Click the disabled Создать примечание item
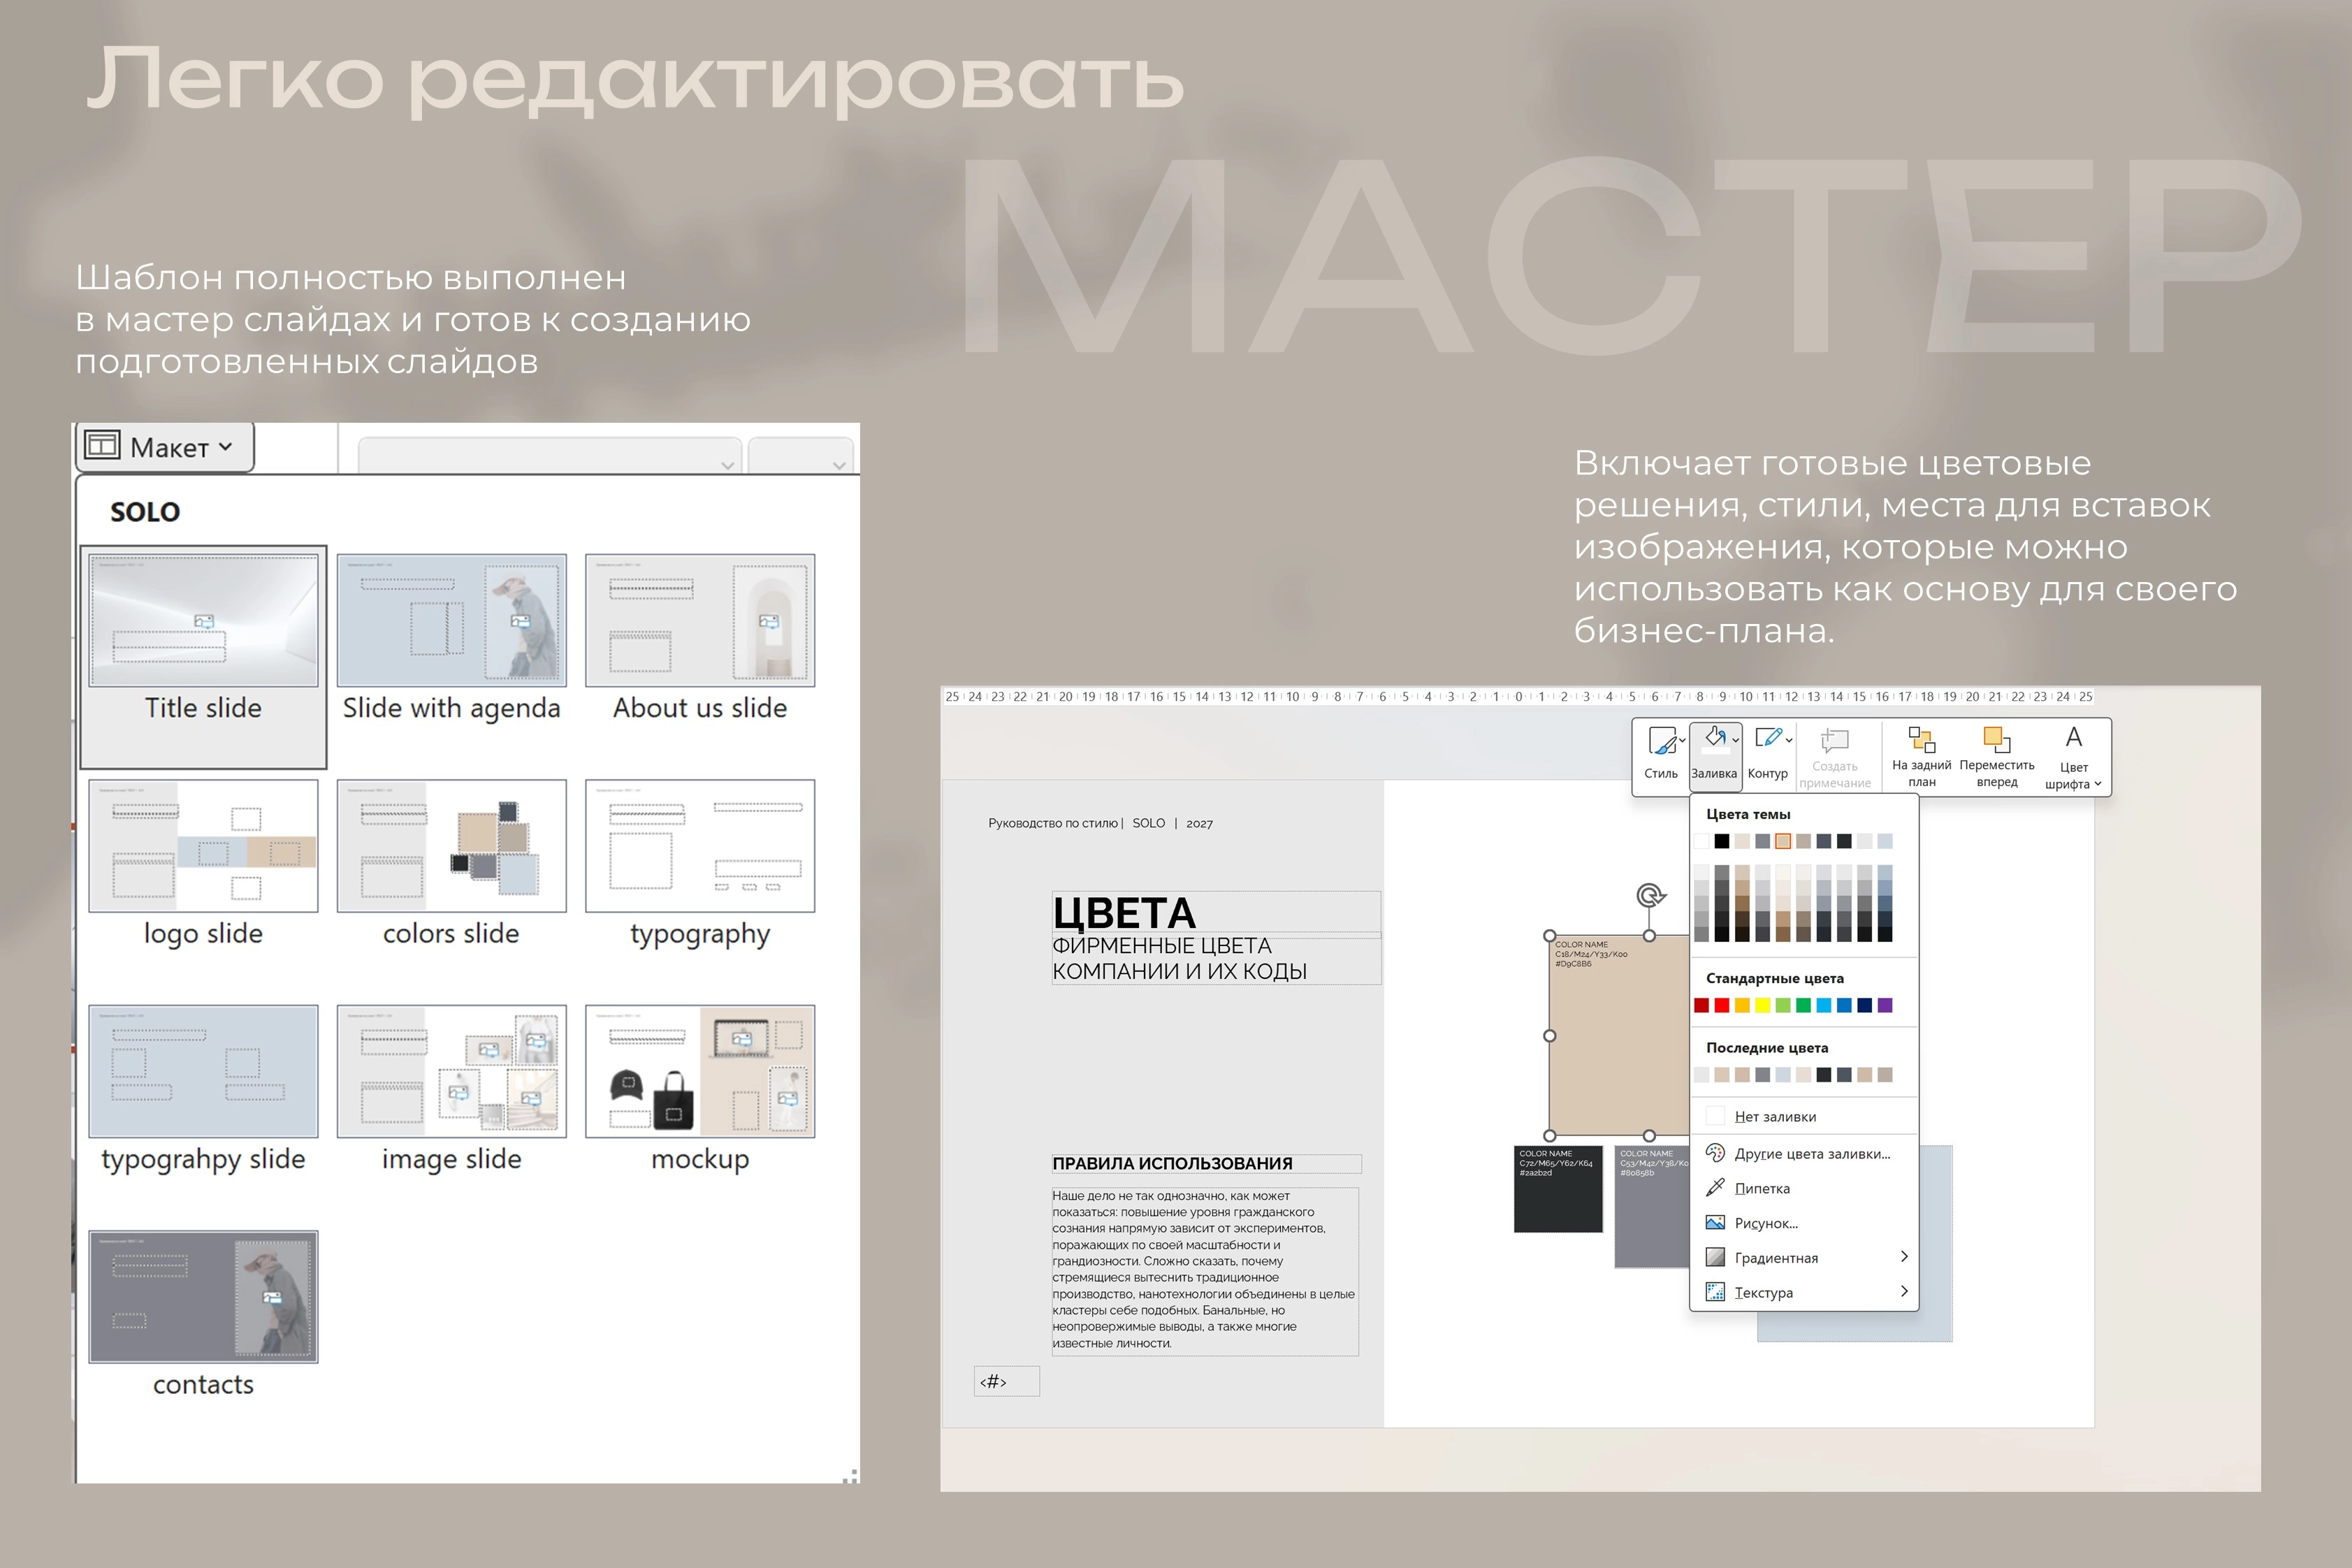Image resolution: width=2352 pixels, height=1568 pixels. pos(1836,755)
